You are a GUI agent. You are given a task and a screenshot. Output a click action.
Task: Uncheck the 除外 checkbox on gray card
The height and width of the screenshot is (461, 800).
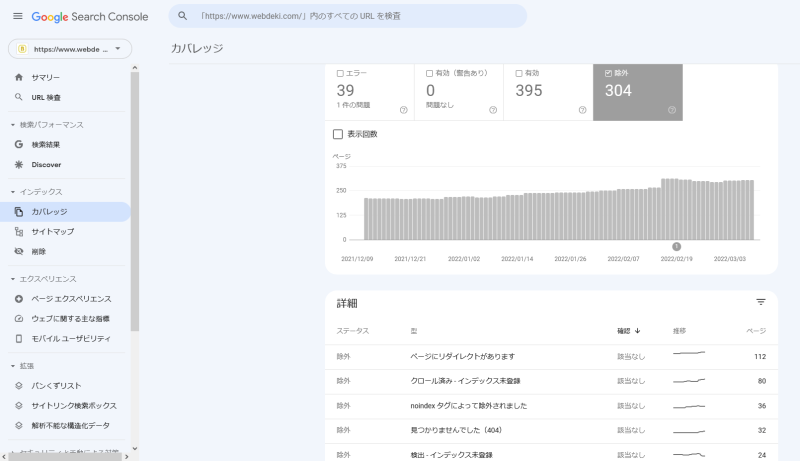609,73
